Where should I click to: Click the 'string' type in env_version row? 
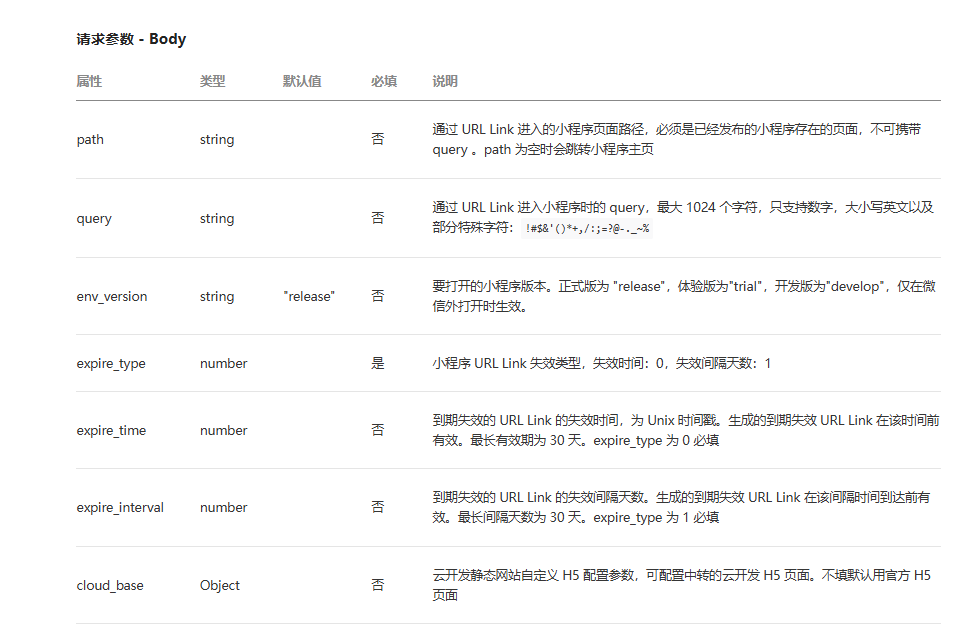[x=217, y=296]
